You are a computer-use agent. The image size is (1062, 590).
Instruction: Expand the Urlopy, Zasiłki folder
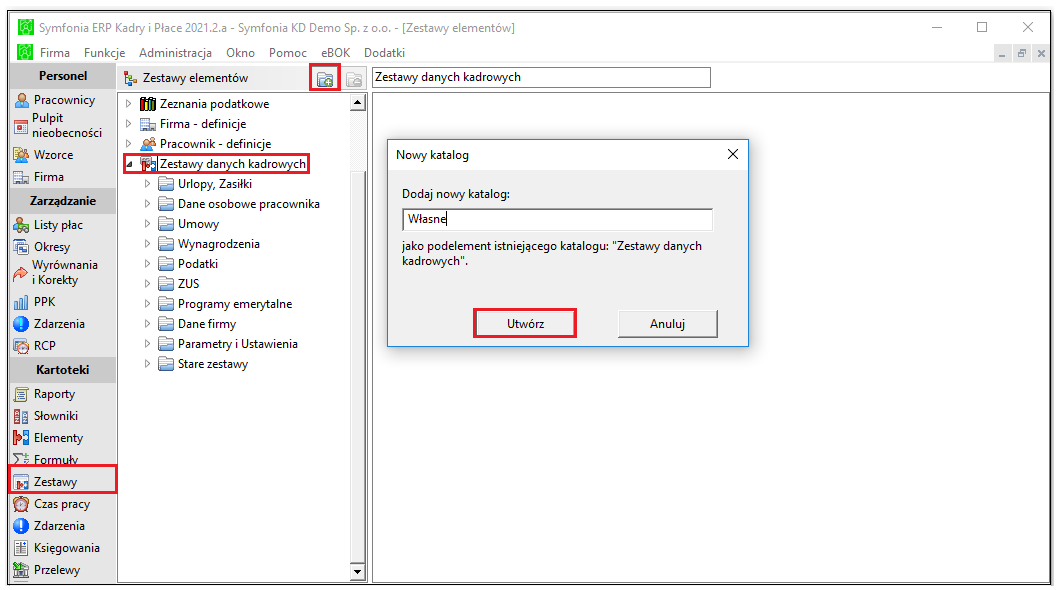coord(147,184)
